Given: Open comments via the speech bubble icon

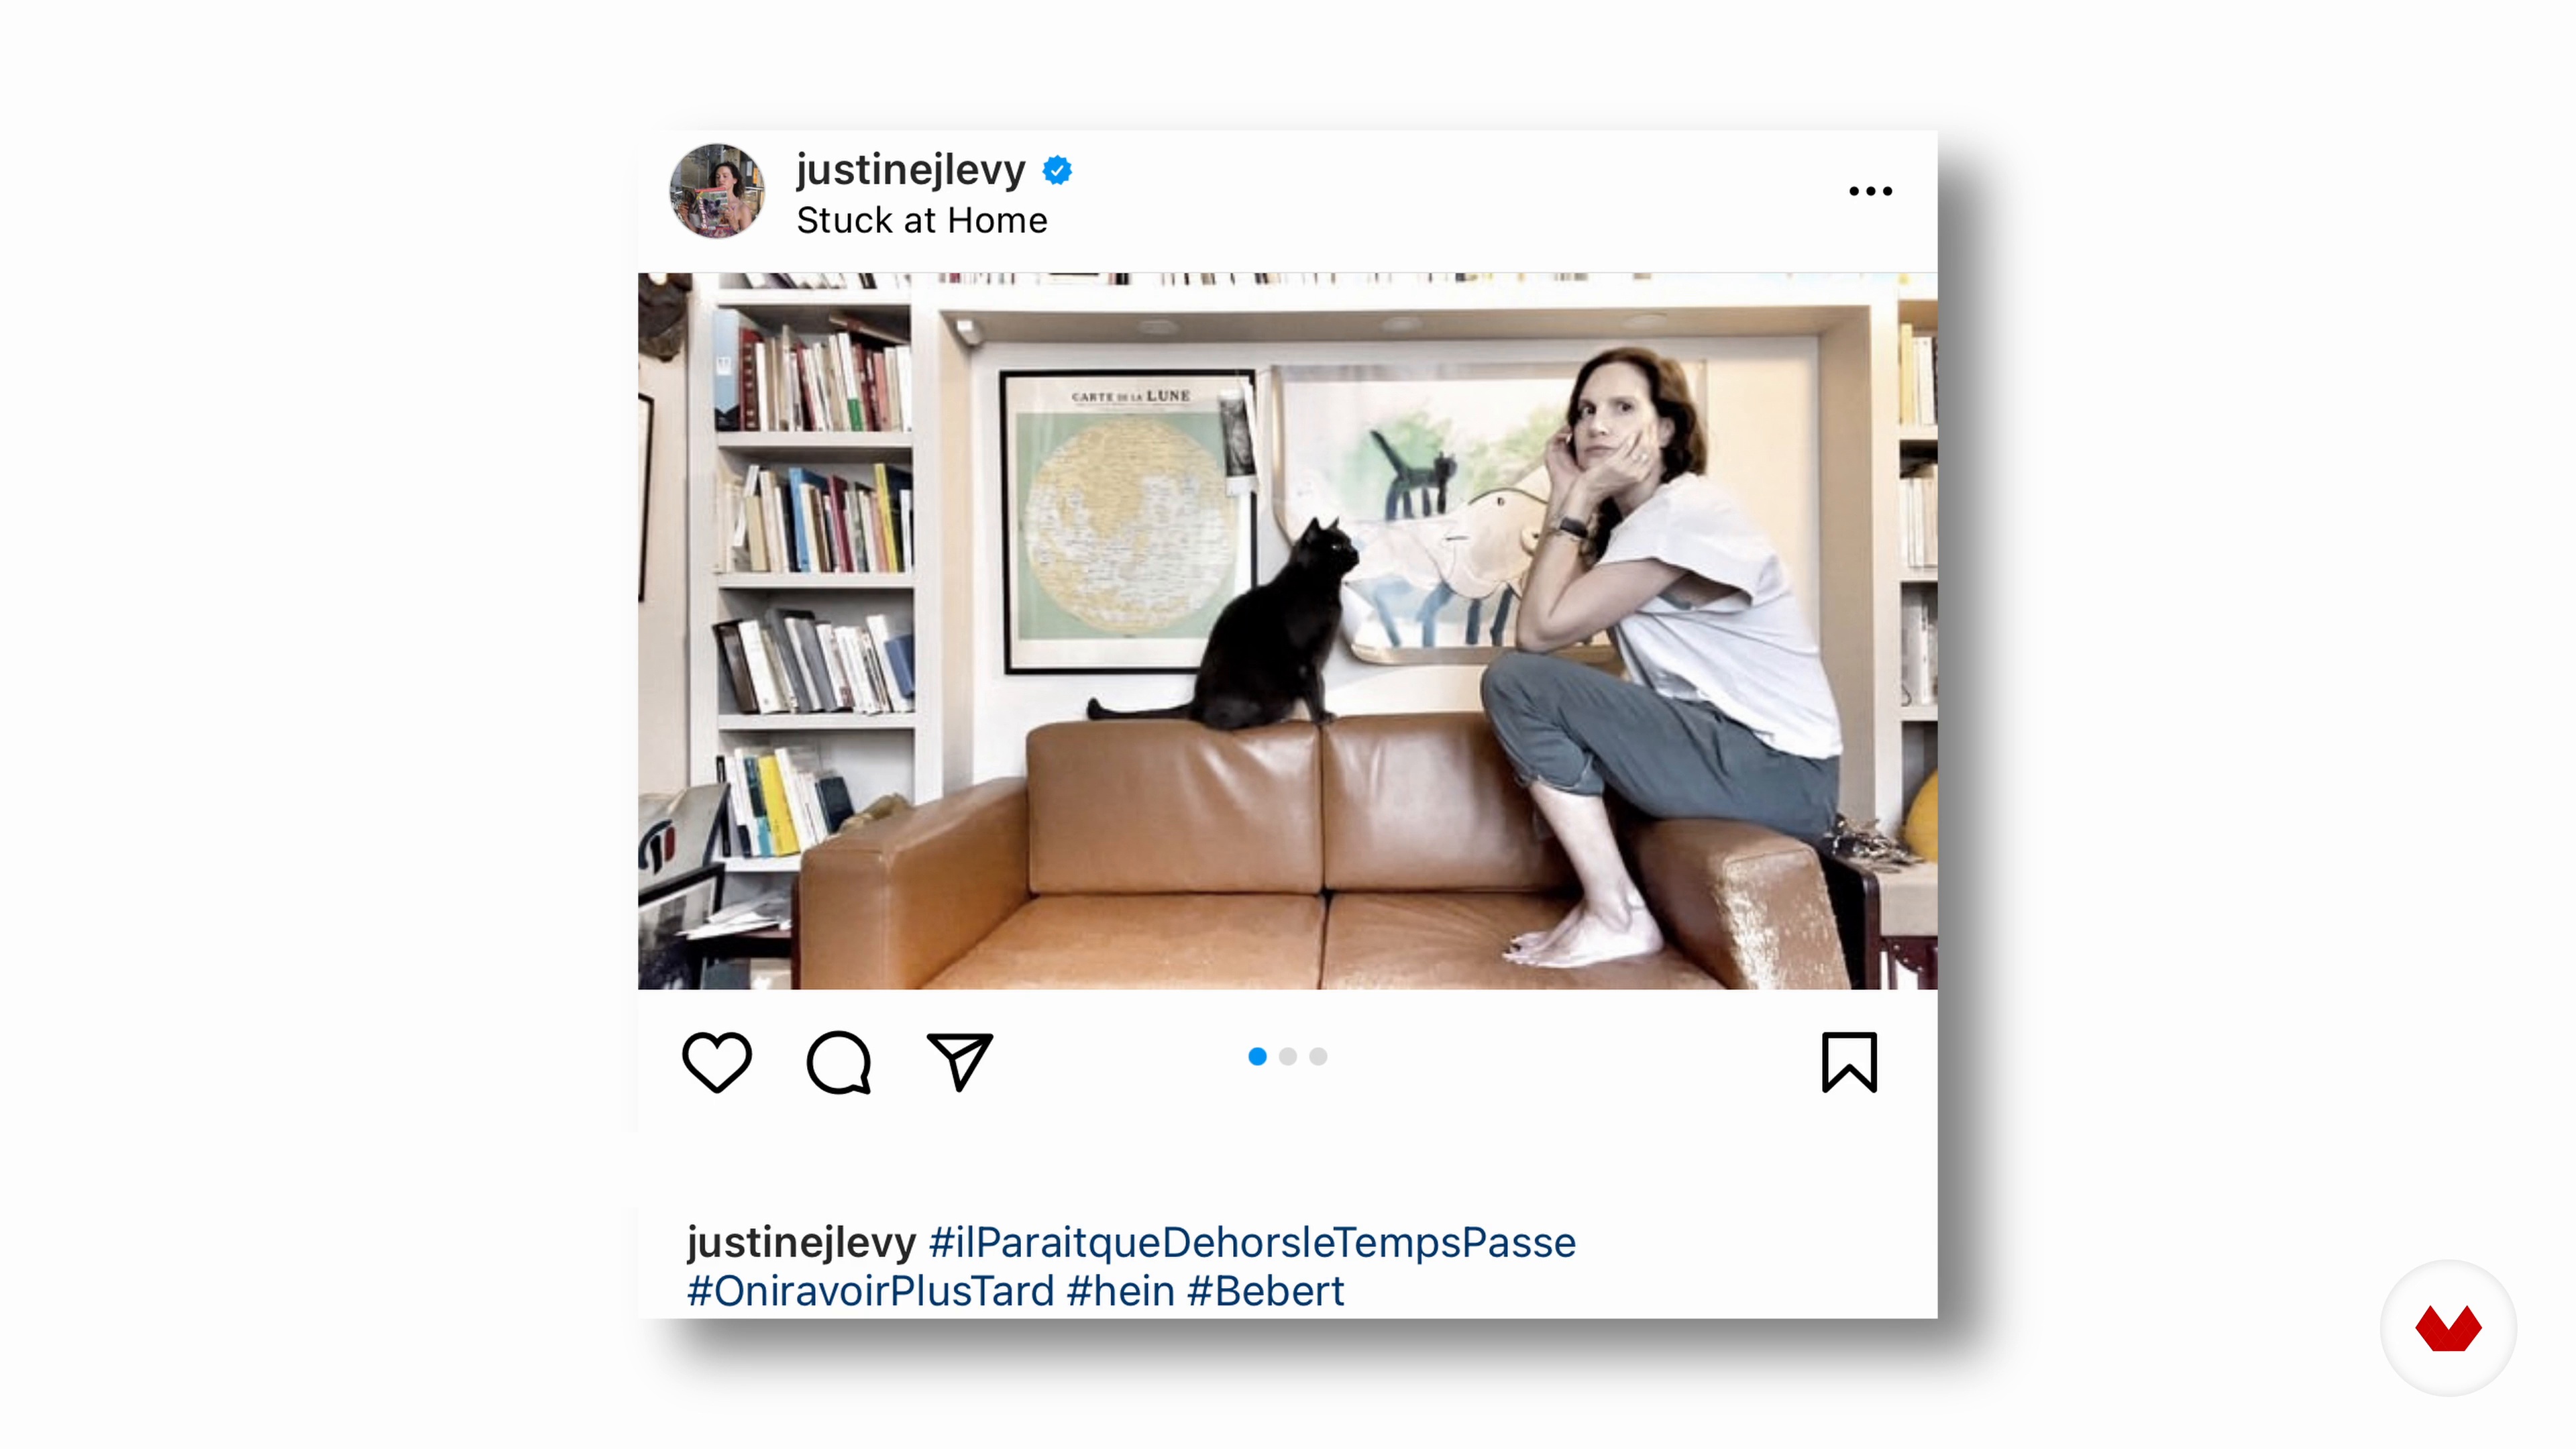Looking at the screenshot, I should [839, 1062].
